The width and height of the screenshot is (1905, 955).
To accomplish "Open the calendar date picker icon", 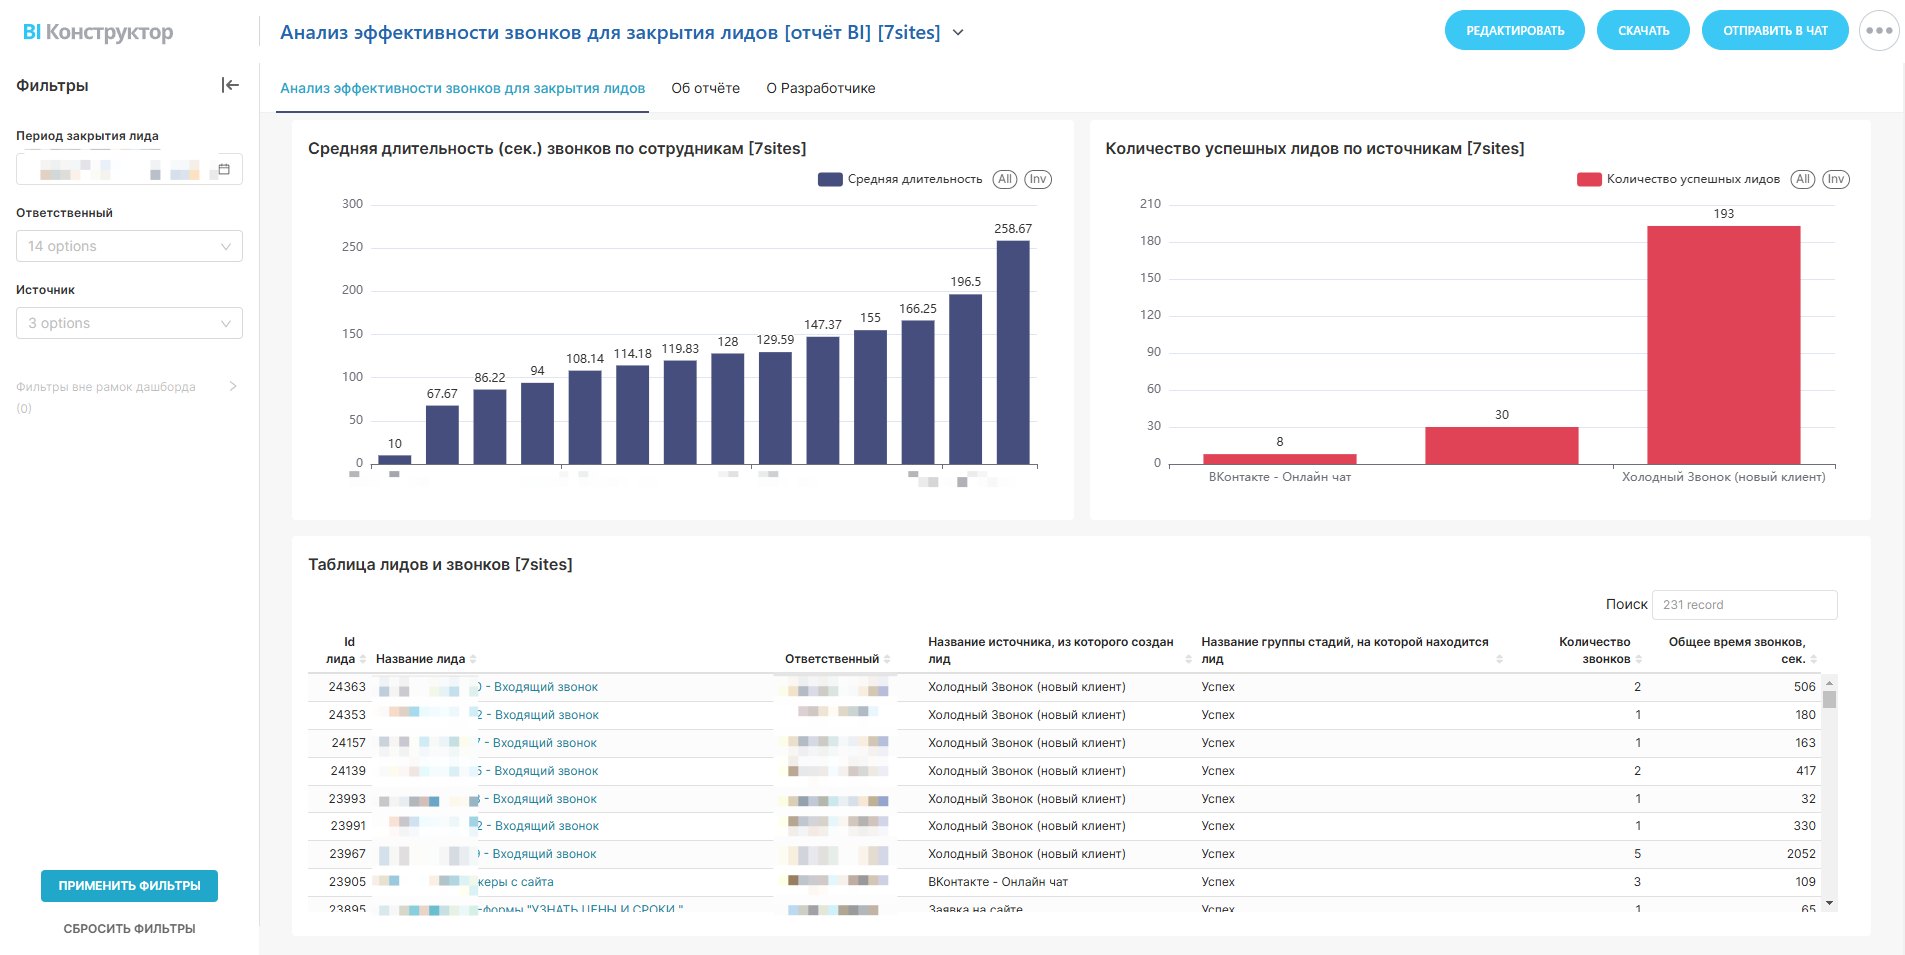I will 224,169.
